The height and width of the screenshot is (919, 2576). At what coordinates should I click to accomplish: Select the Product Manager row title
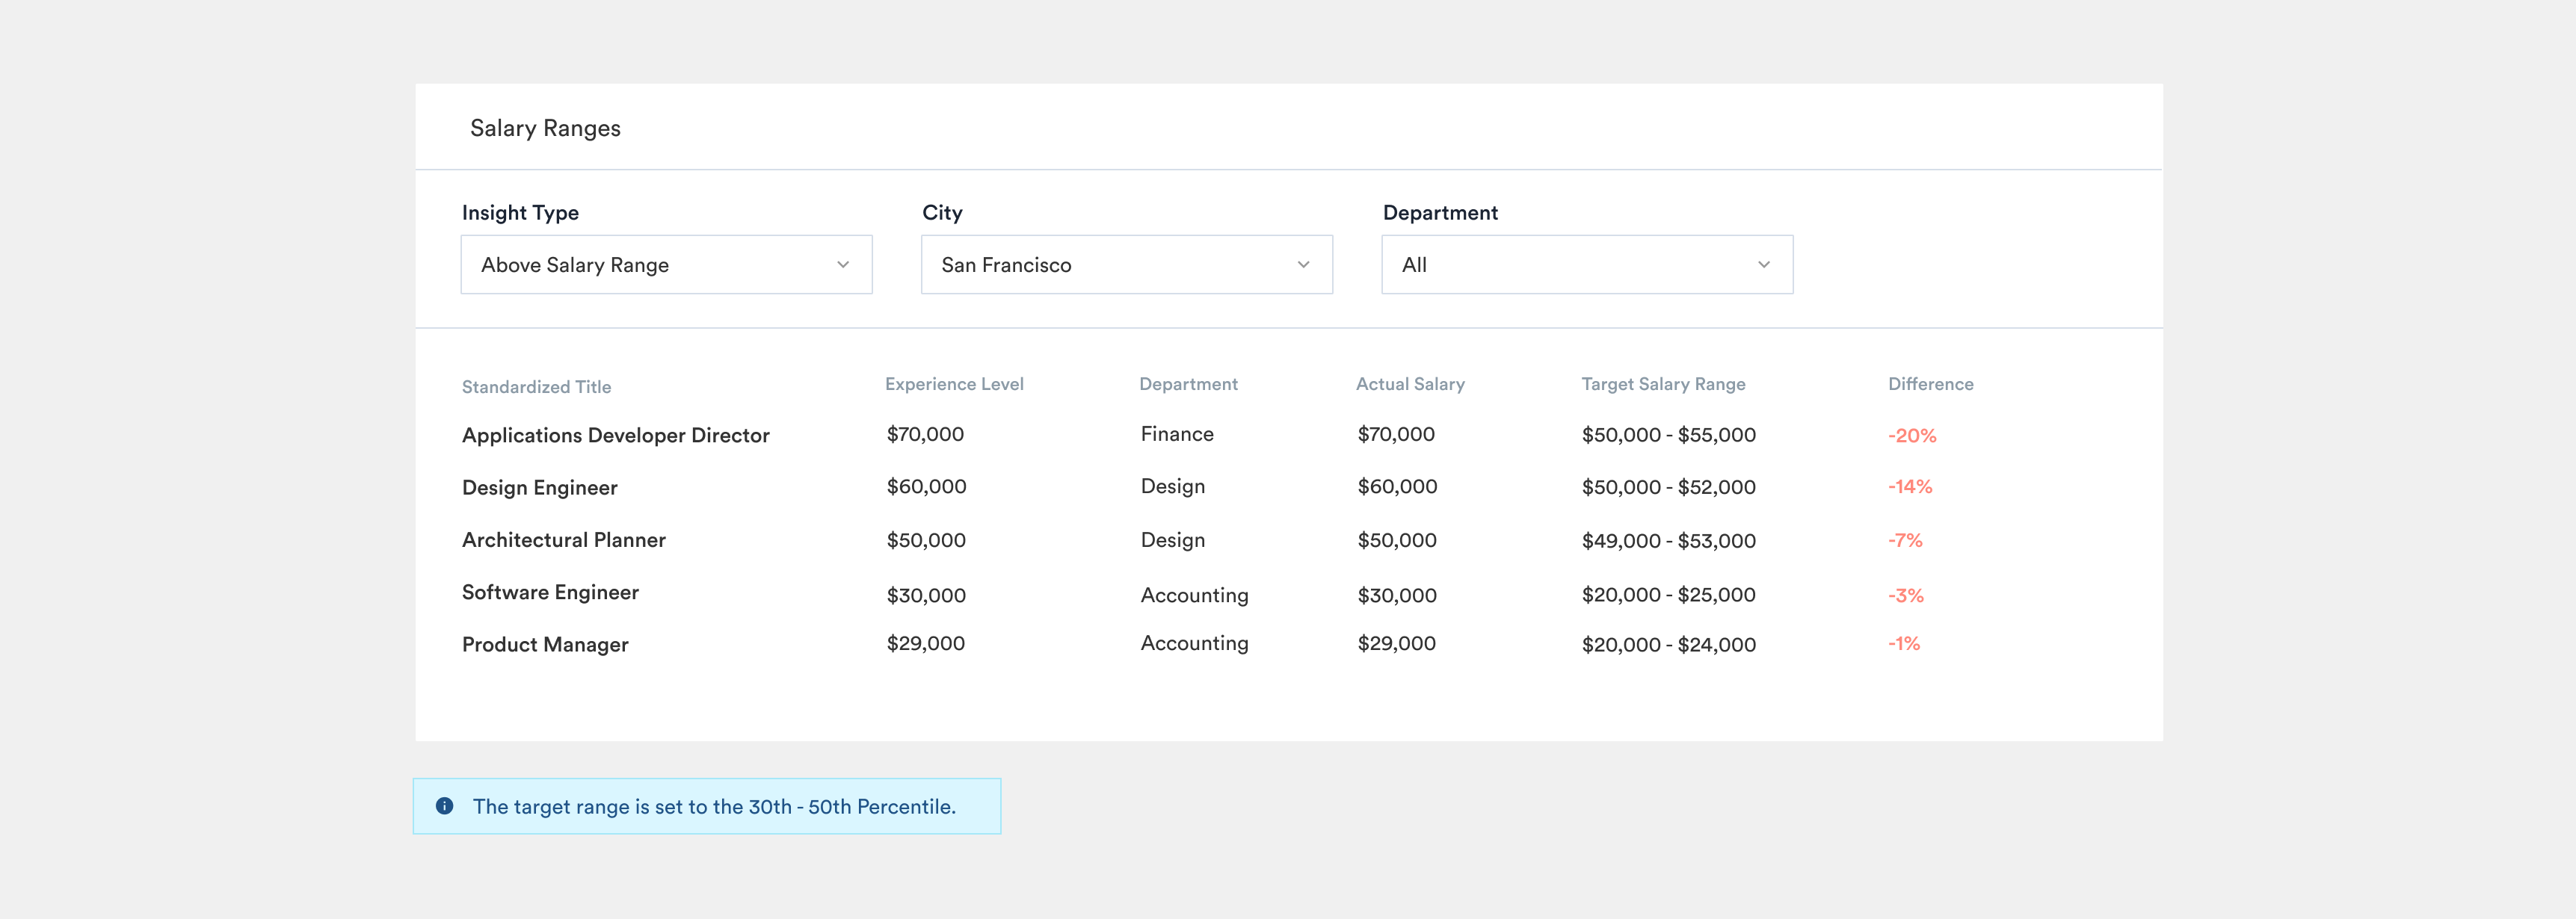545,645
